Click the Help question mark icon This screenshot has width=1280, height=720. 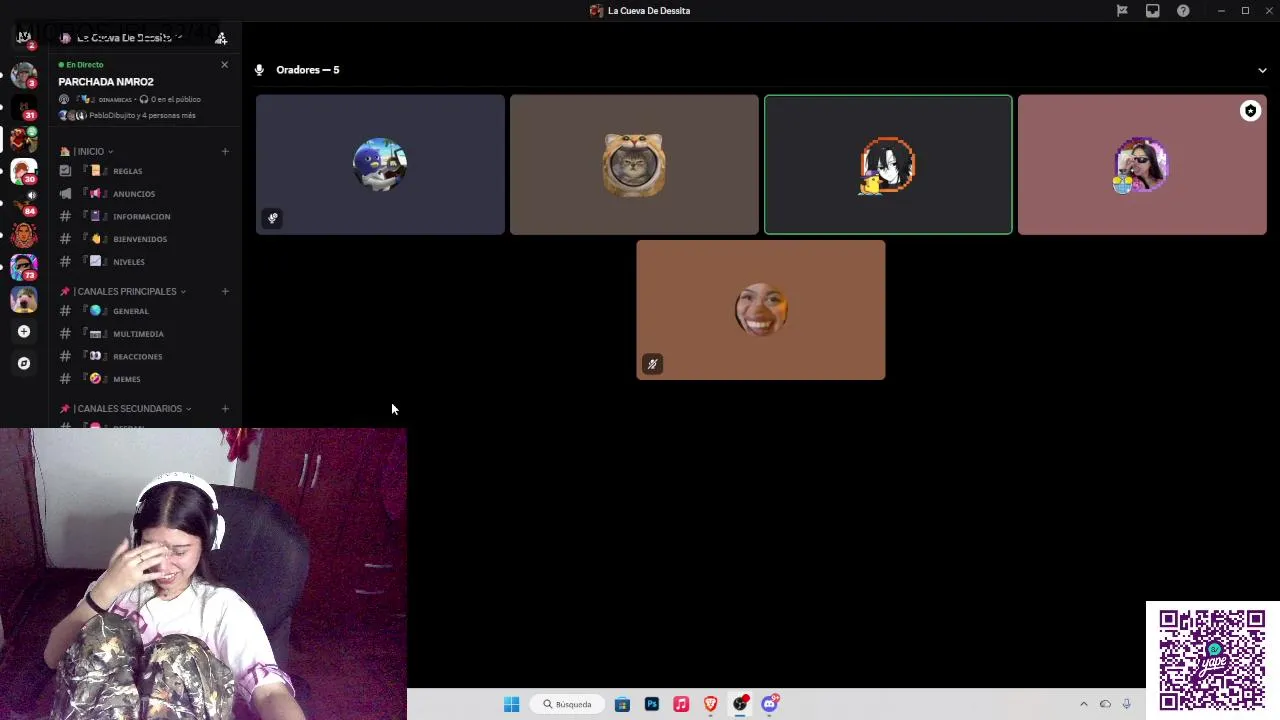[x=1183, y=11]
